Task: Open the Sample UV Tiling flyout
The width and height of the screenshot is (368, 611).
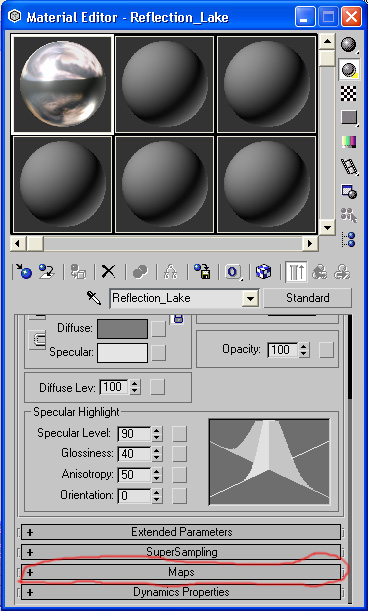Action: pyautogui.click(x=349, y=118)
